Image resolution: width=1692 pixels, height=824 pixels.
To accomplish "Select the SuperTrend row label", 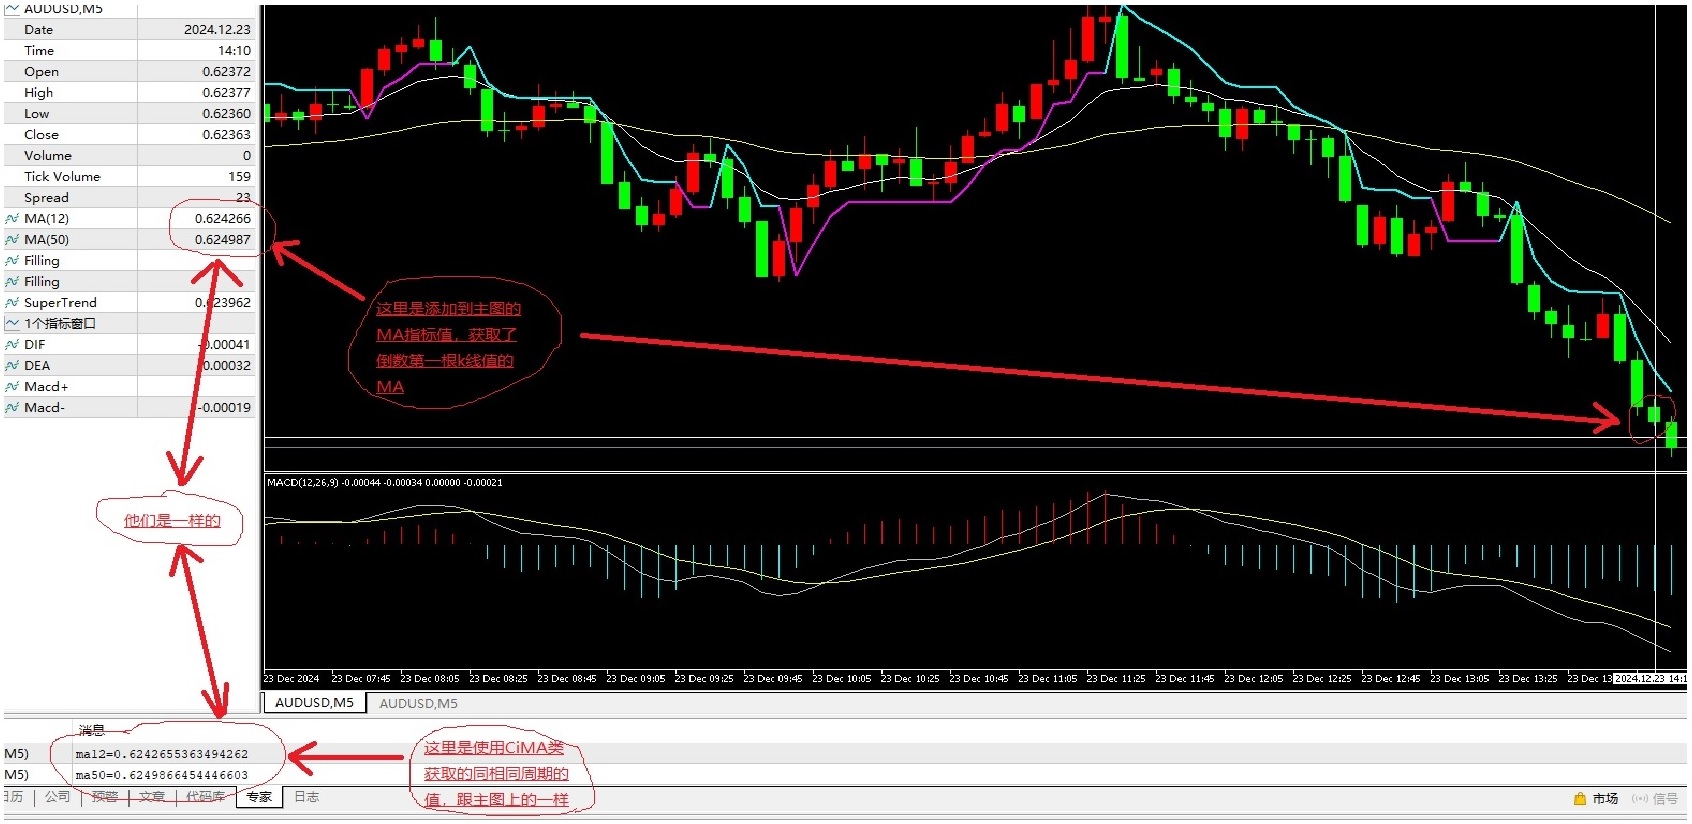I will pos(60,303).
